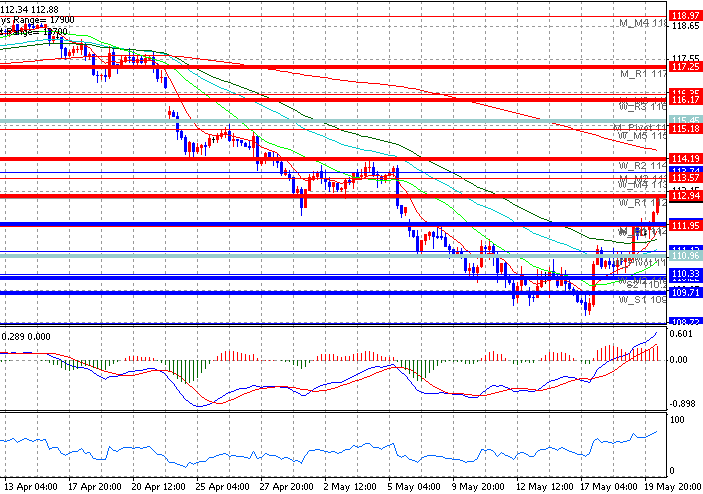
Task: Click the 114.19 red price label
Action: pyautogui.click(x=685, y=158)
